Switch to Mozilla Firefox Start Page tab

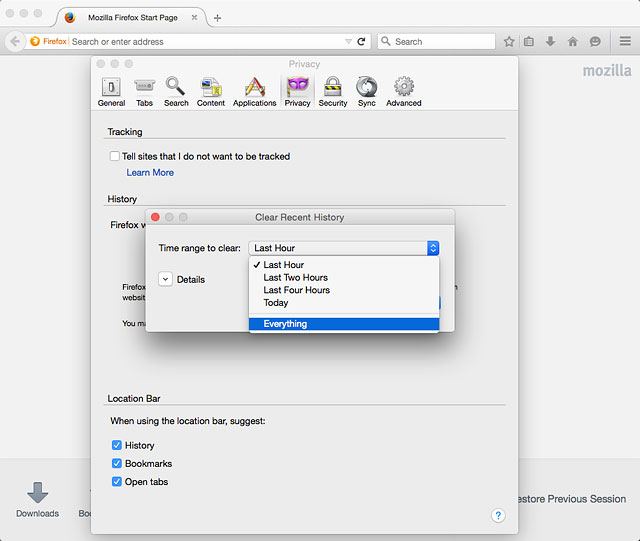tap(133, 18)
